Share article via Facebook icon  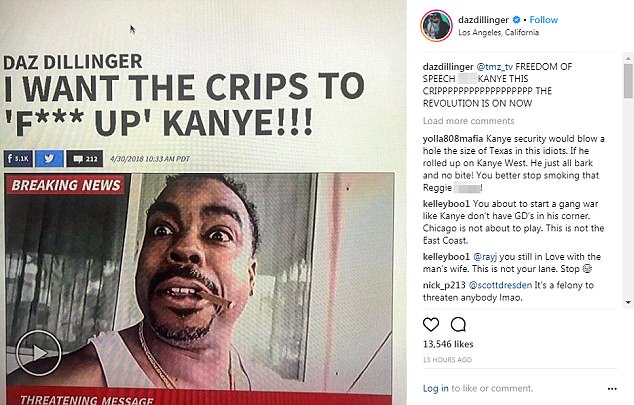pyautogui.click(x=18, y=158)
